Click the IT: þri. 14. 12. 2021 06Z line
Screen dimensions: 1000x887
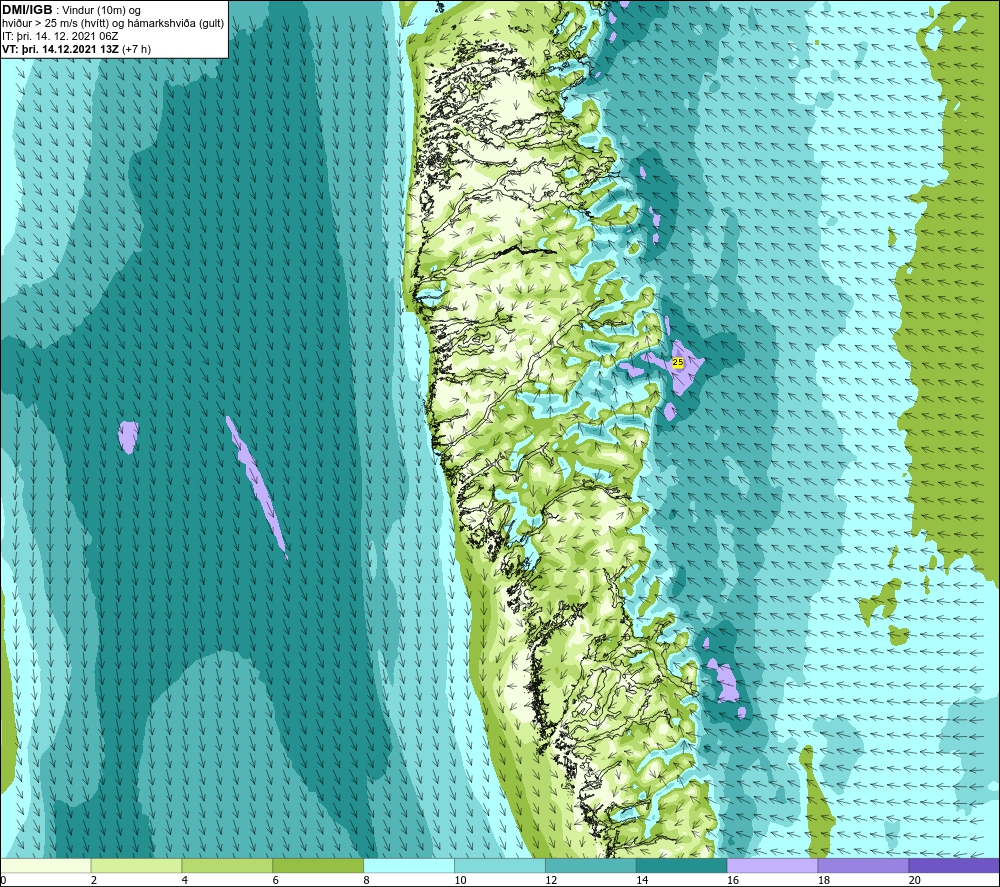(x=60, y=36)
